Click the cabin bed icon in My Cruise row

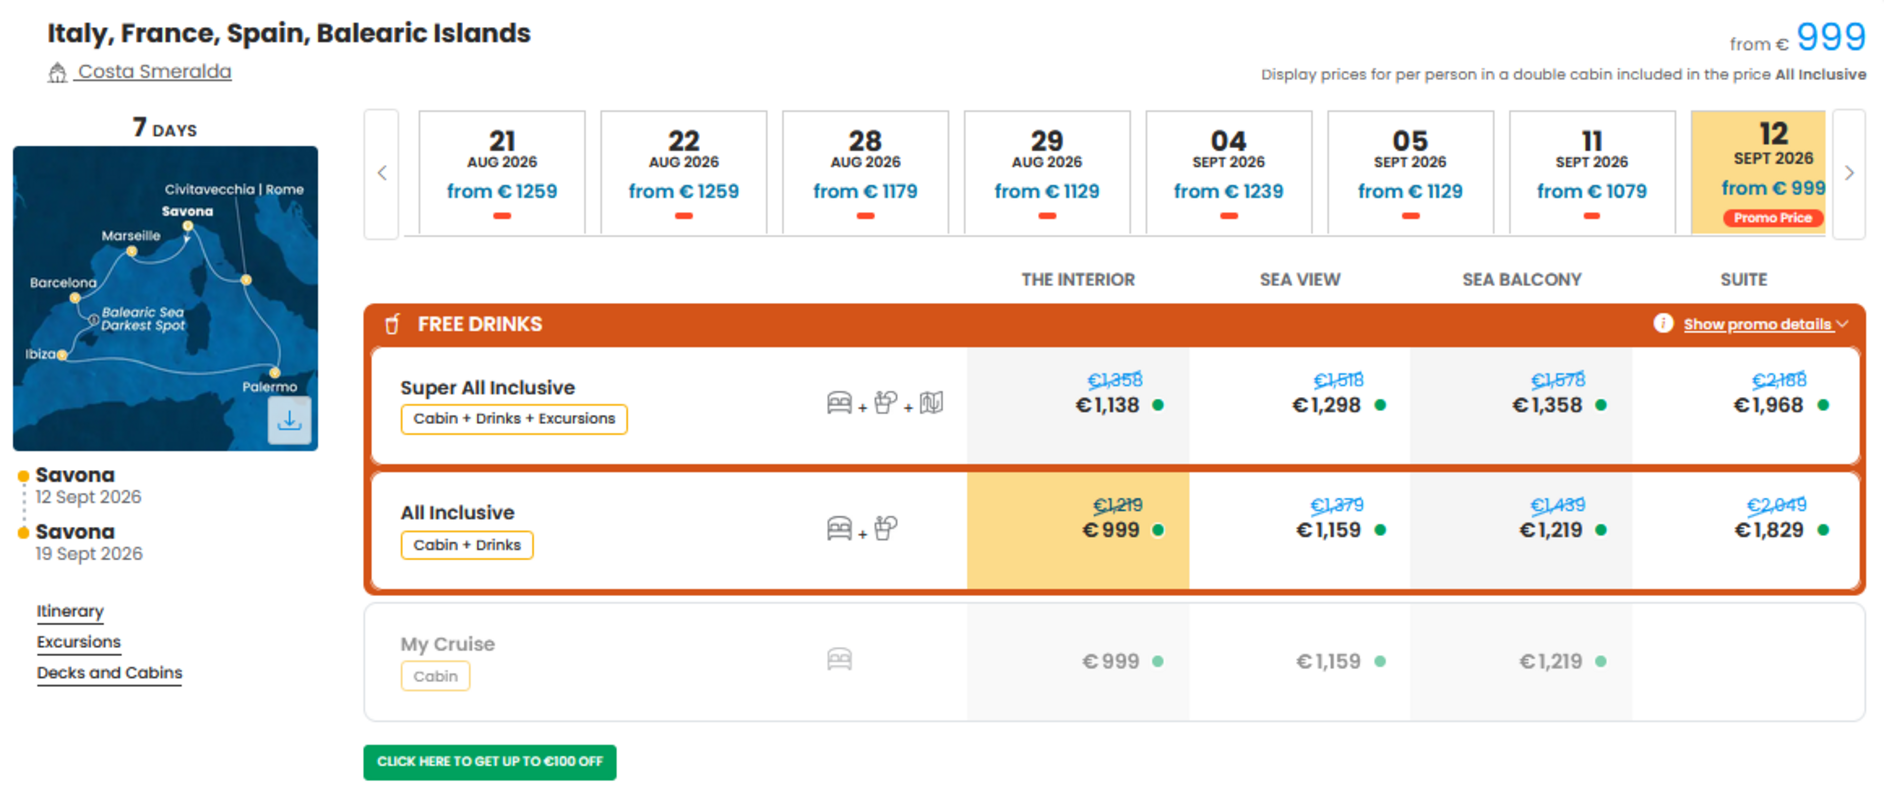[x=839, y=659]
